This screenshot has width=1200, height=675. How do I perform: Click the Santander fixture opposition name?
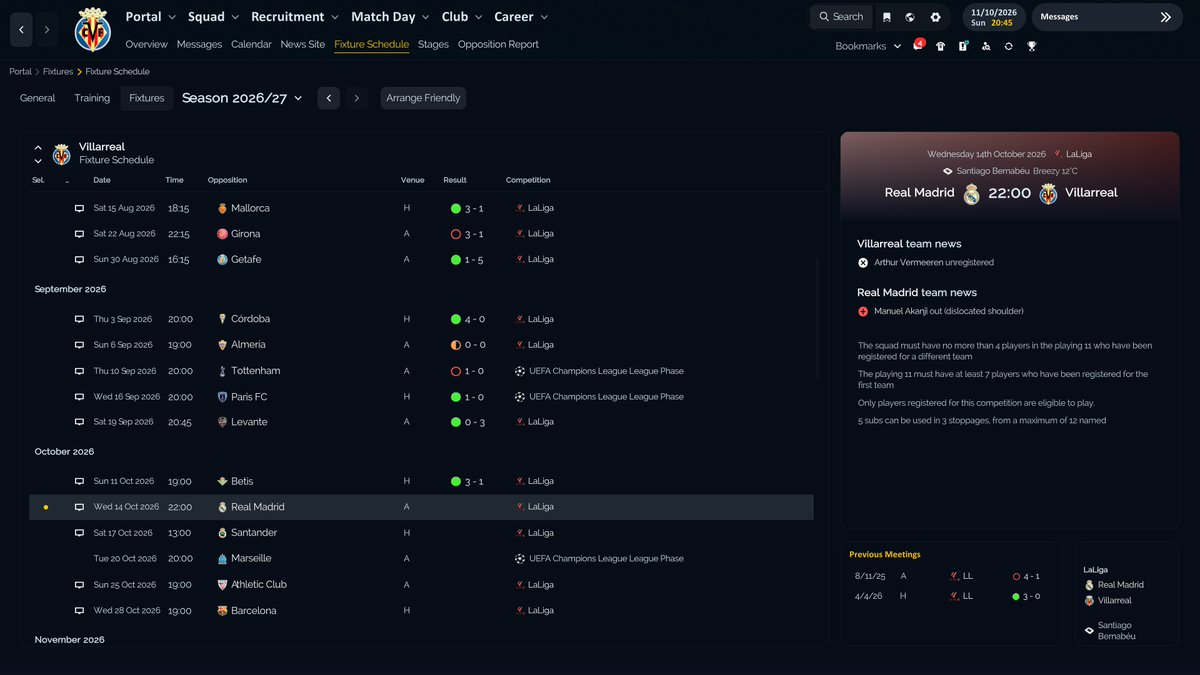tap(254, 533)
